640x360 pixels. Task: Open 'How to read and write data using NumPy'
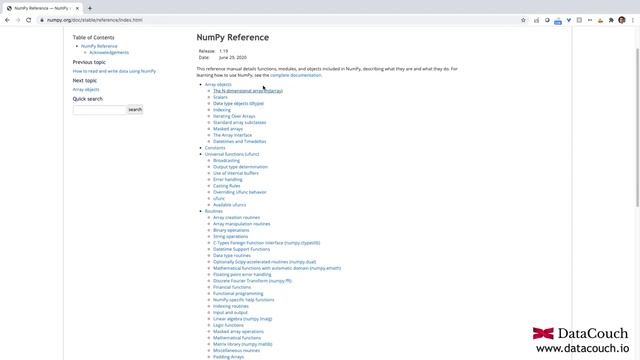click(x=114, y=71)
